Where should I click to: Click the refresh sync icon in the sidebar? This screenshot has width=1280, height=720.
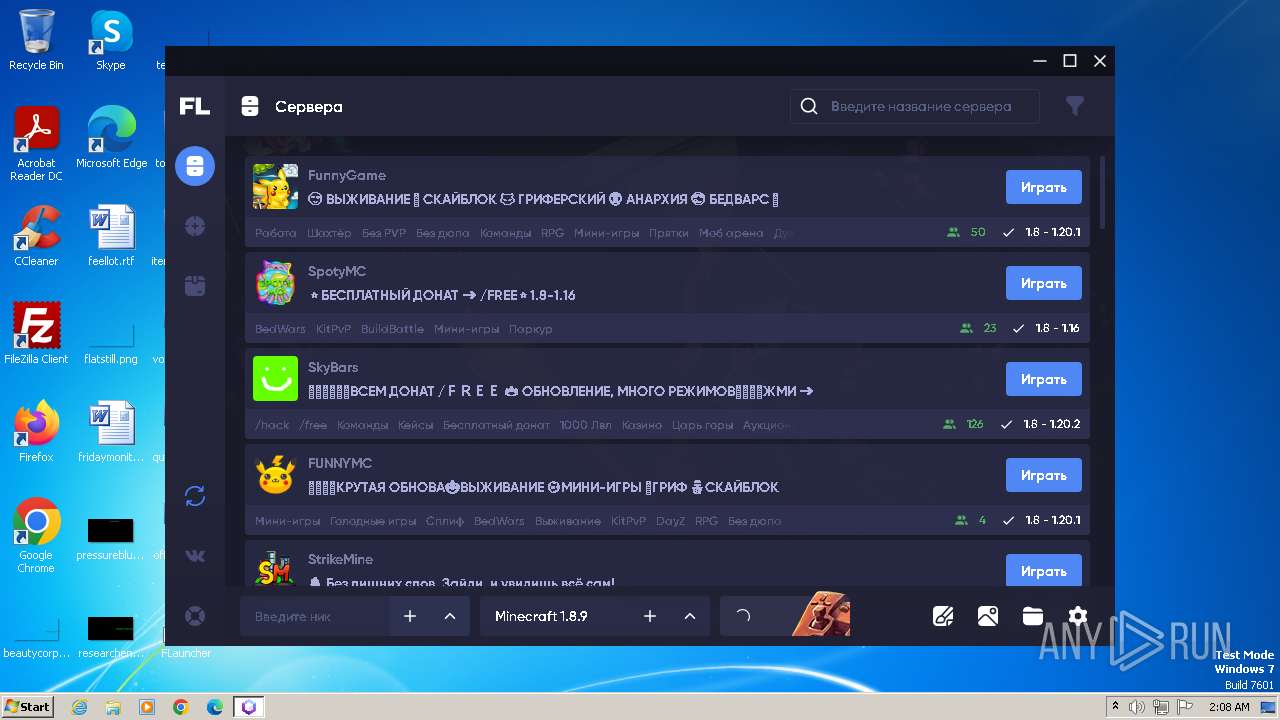pos(195,496)
